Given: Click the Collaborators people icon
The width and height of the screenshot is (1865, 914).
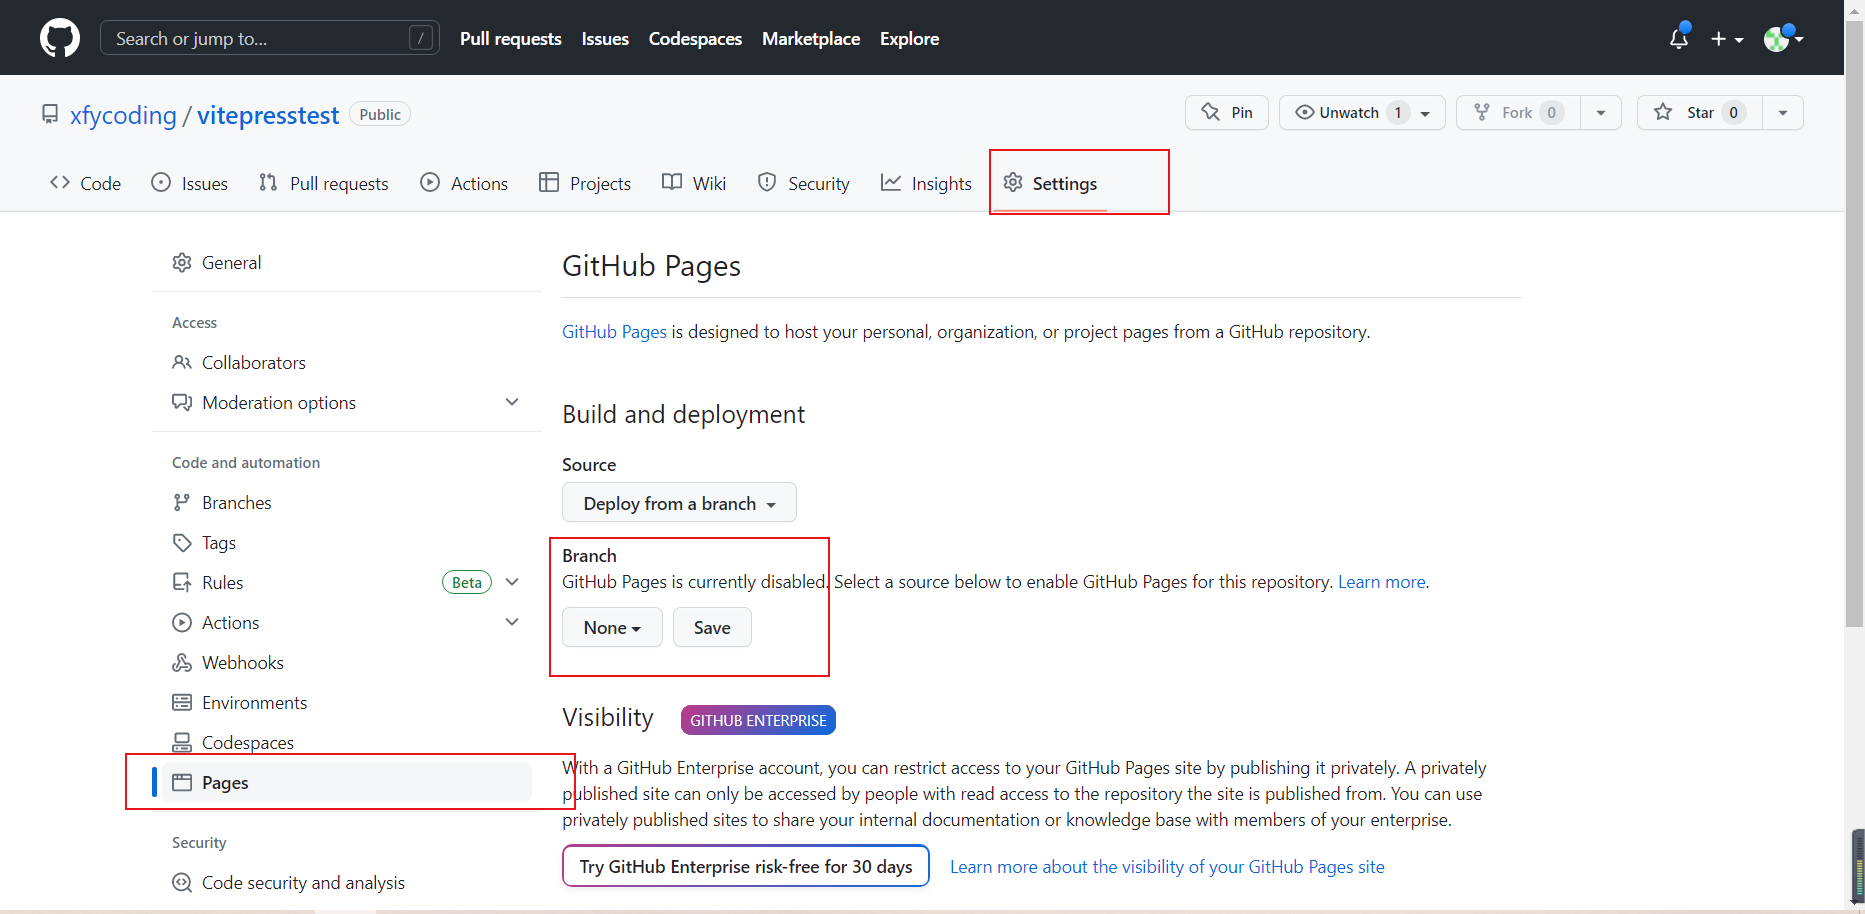Looking at the screenshot, I should 182,362.
